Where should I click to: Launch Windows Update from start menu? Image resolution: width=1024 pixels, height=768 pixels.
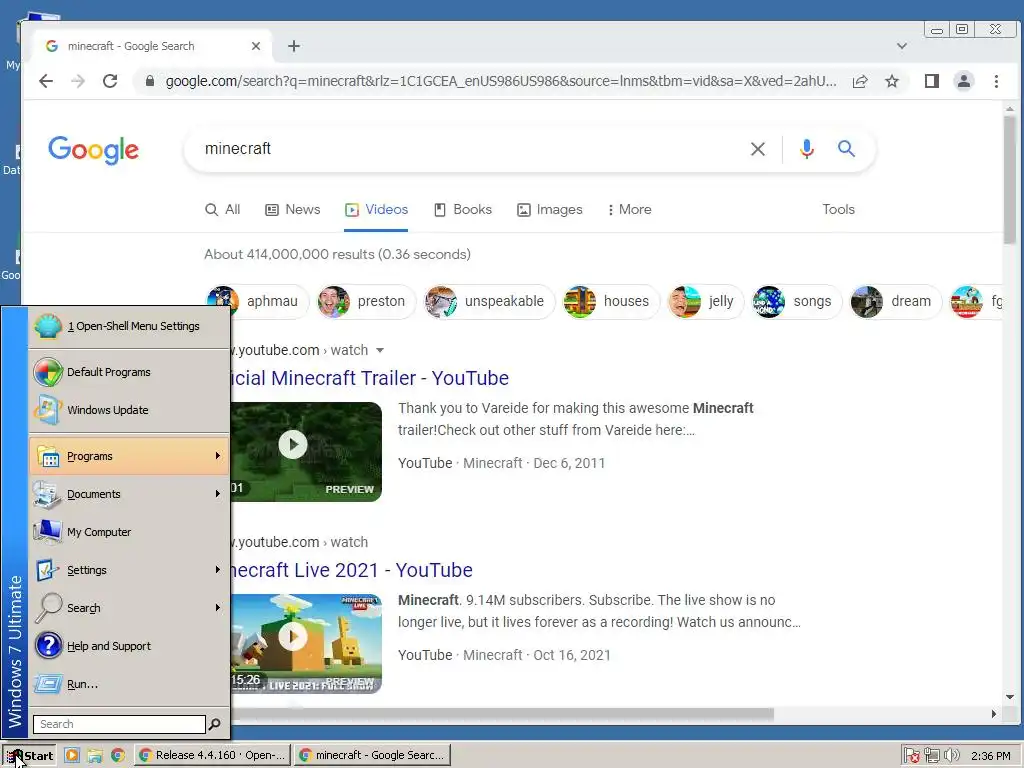[x=129, y=410]
